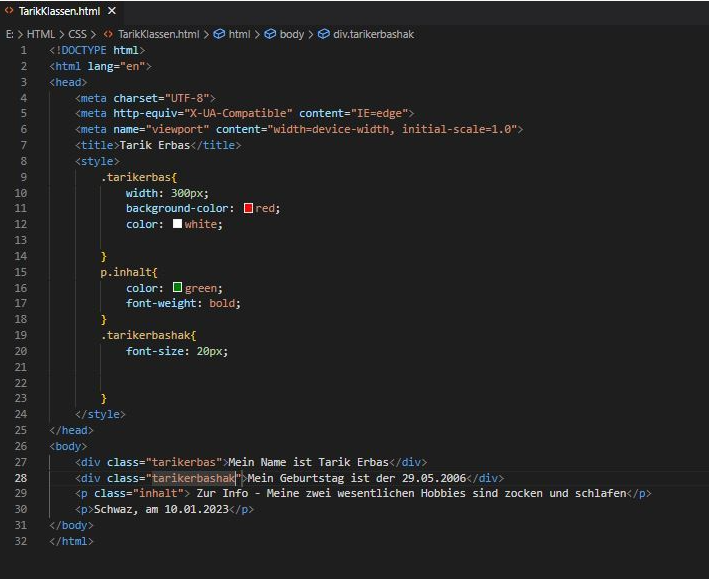This screenshot has width=709, height=579.
Task: Open the E: drive breadcrumb
Action: click(9, 34)
